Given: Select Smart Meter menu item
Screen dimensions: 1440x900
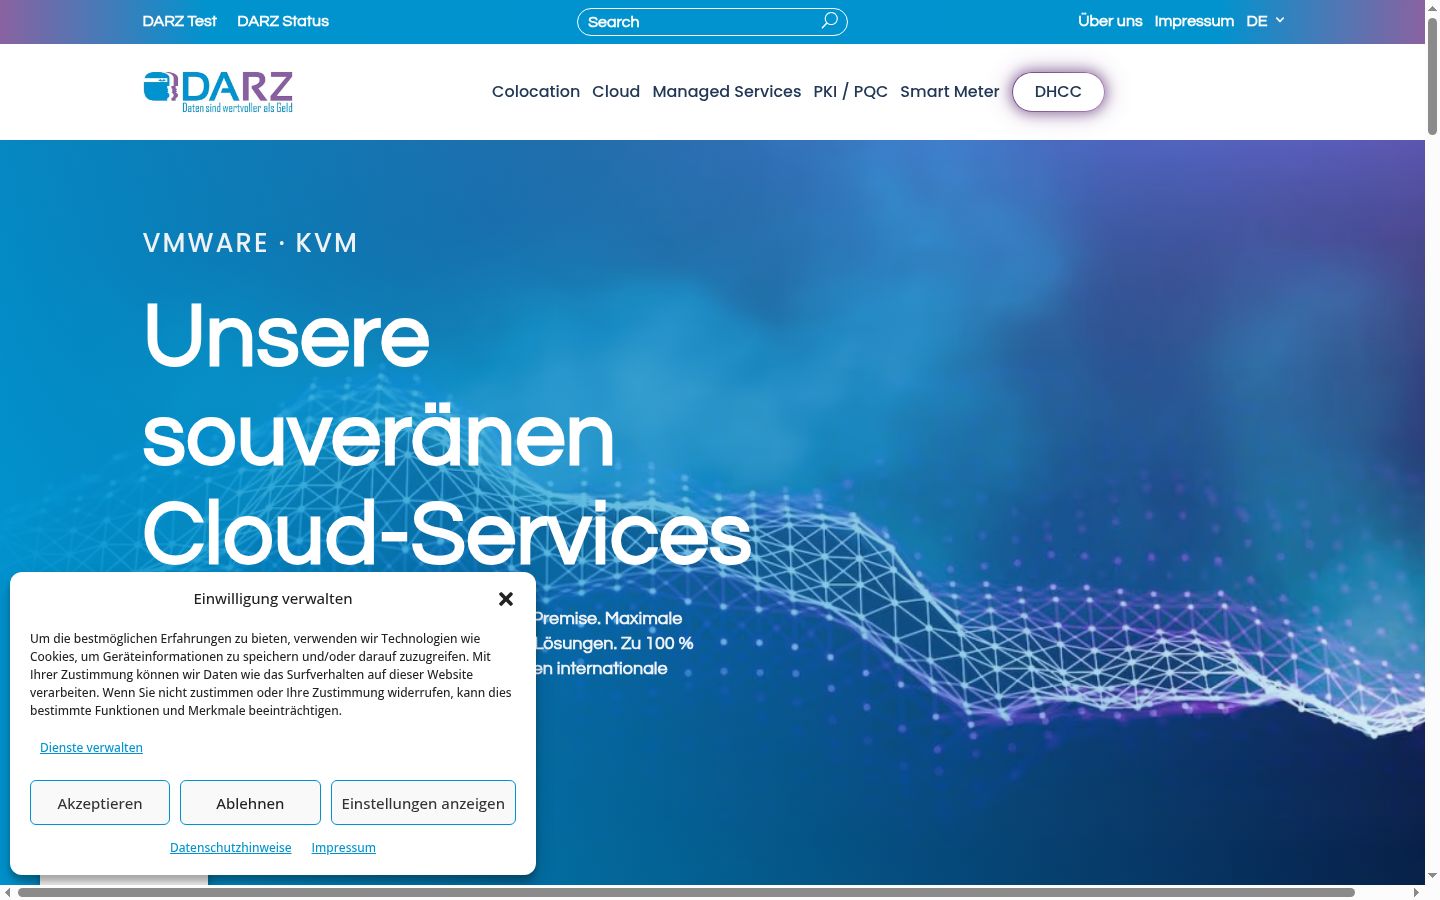Looking at the screenshot, I should (x=950, y=91).
